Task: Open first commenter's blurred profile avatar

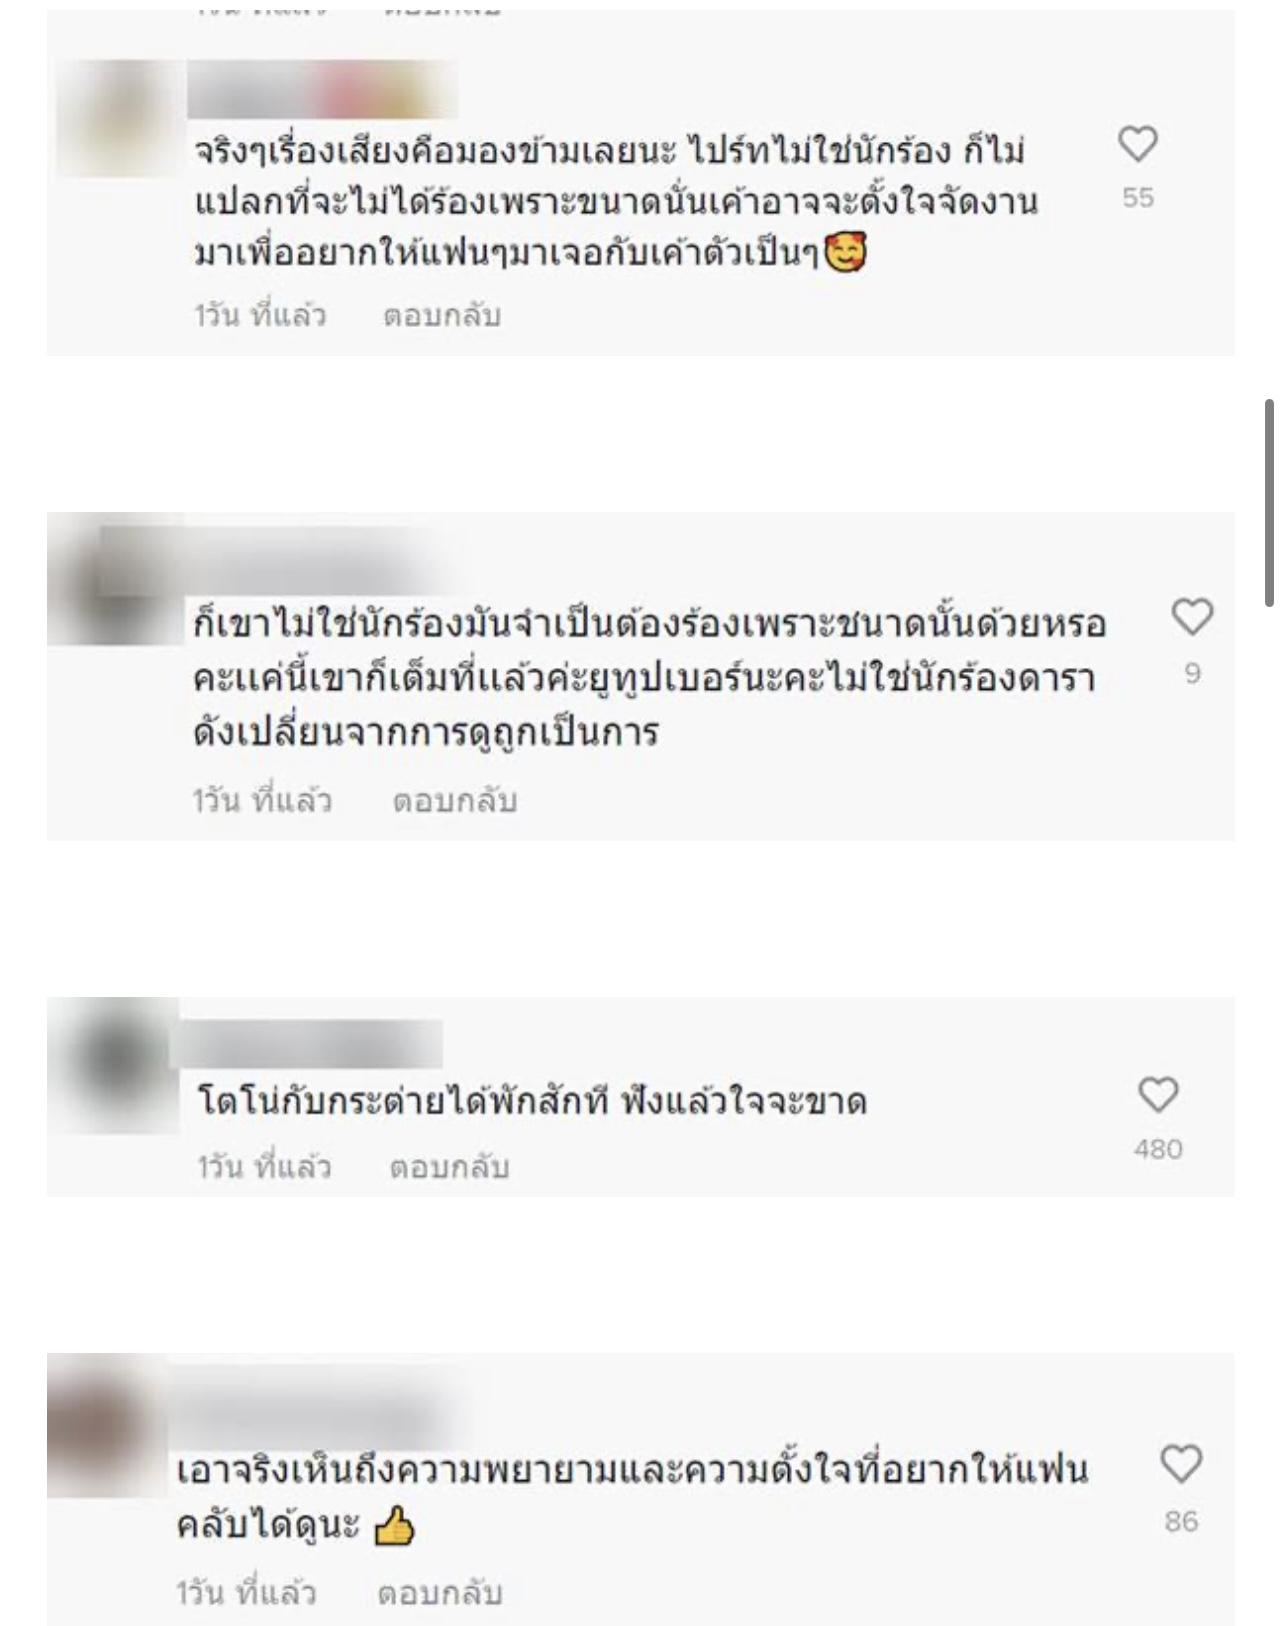Action: tap(118, 118)
